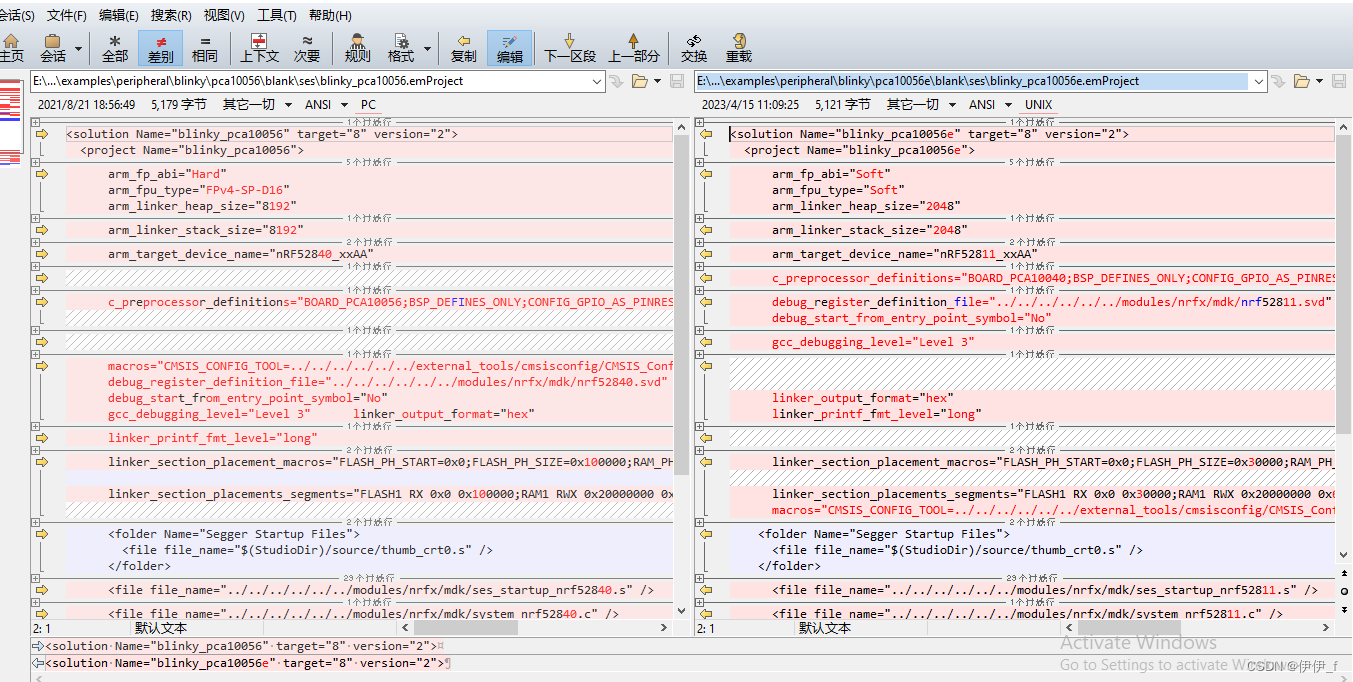The width and height of the screenshot is (1353, 682).
Task: Jump to 下一区段 next section
Action: click(x=570, y=47)
